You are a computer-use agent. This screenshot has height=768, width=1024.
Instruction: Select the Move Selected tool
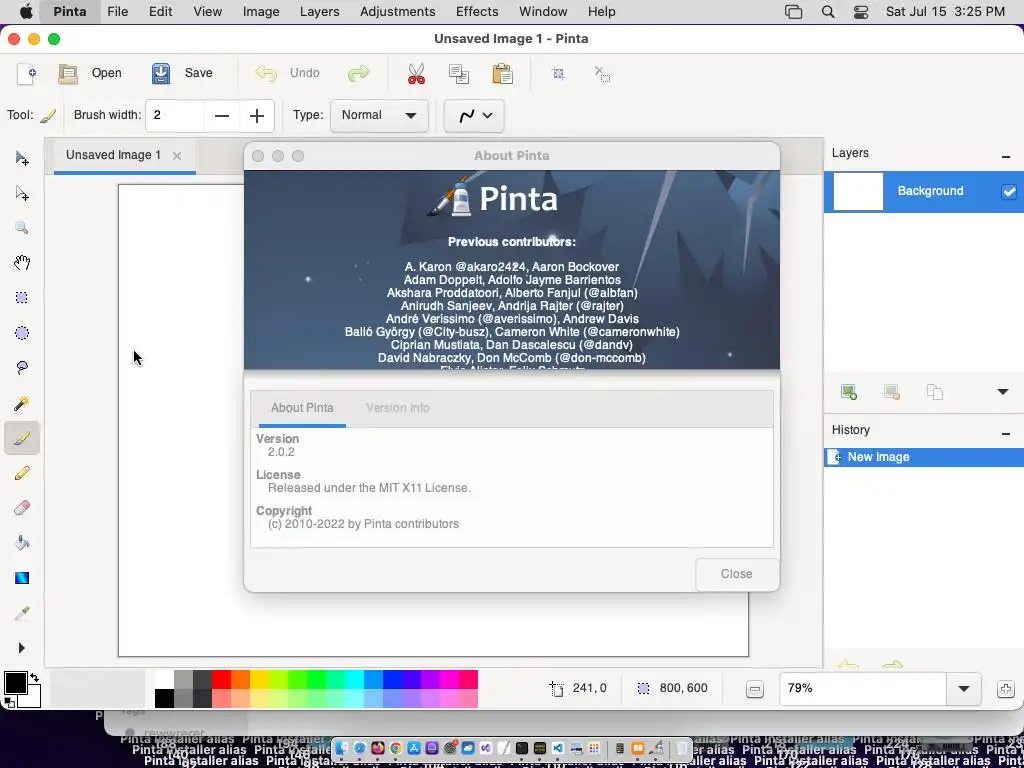tap(22, 159)
